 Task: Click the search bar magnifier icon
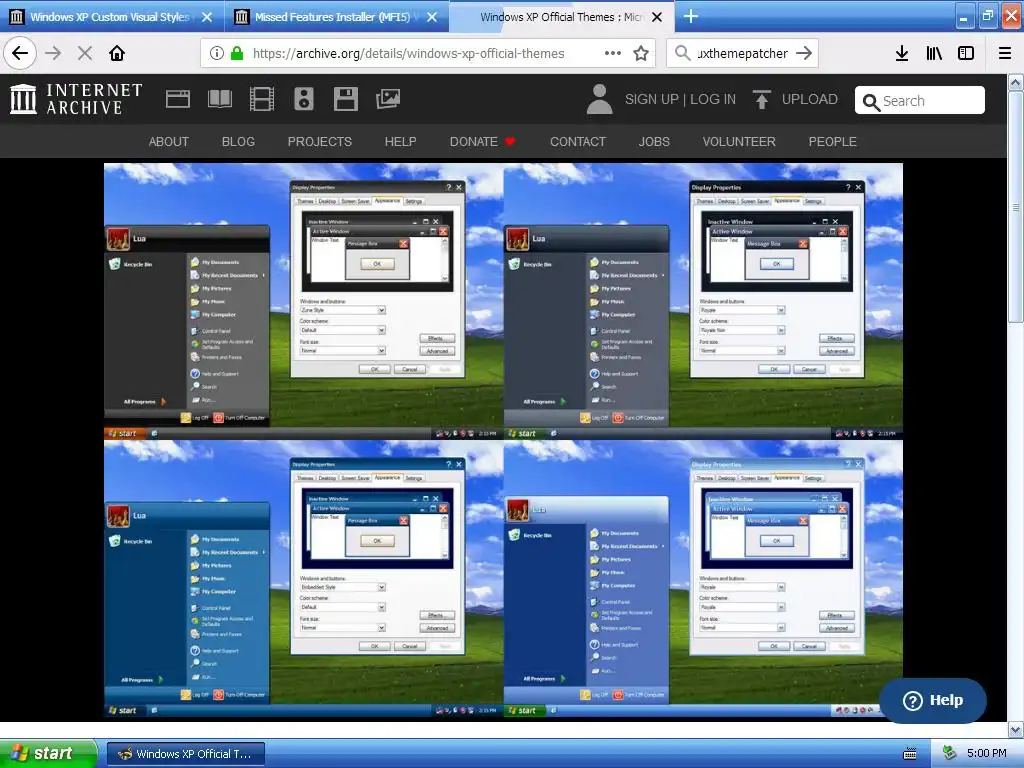point(682,54)
